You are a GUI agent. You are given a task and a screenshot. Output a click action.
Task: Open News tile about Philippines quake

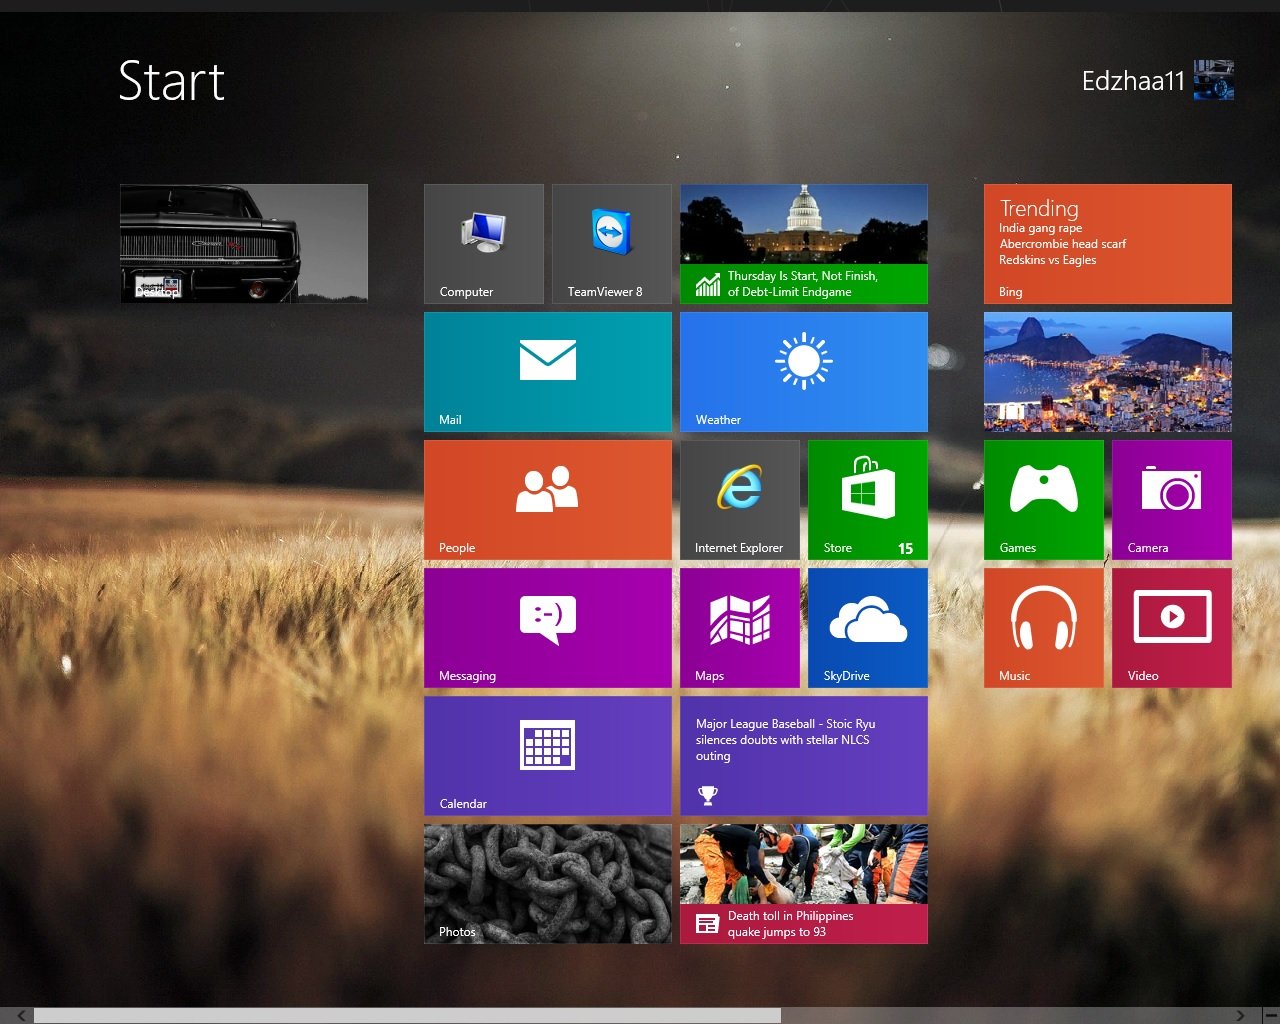pos(804,884)
